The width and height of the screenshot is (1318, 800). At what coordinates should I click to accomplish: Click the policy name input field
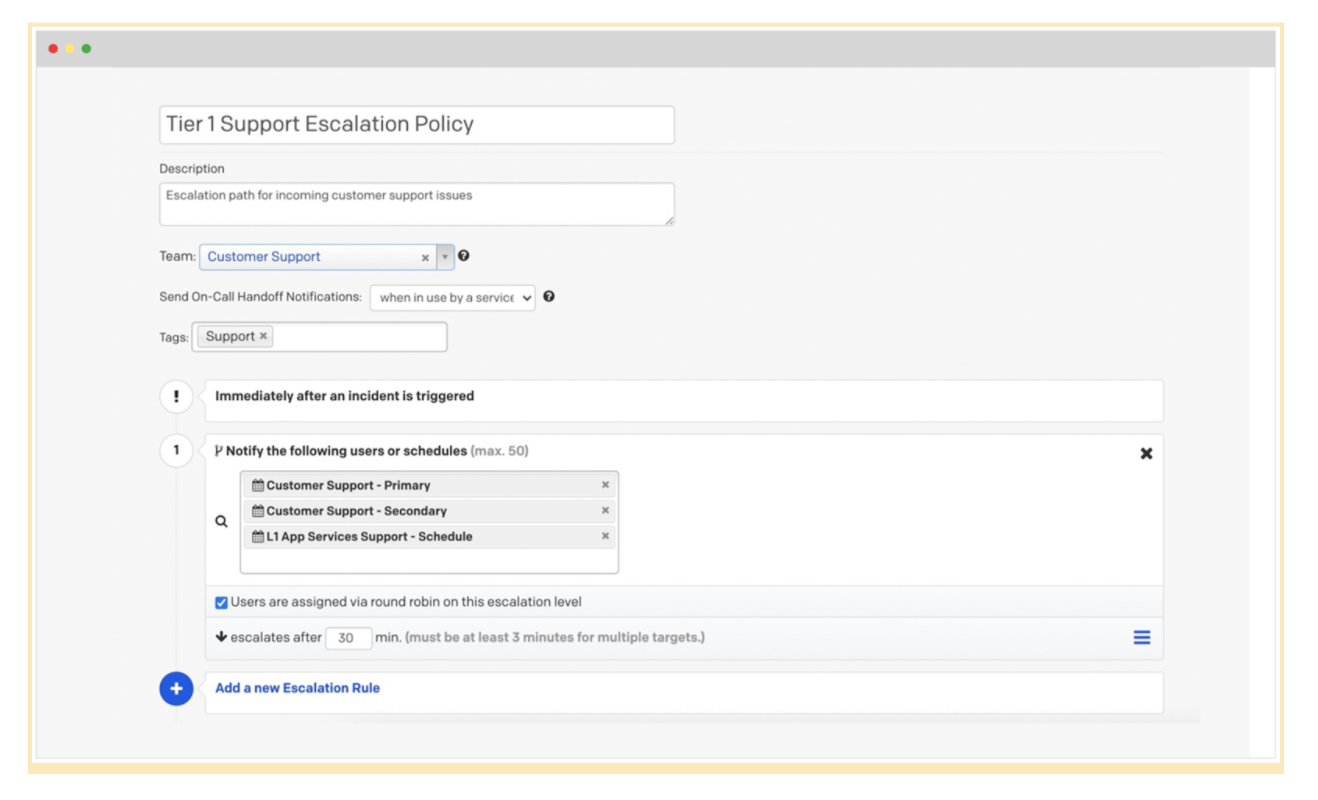tap(416, 125)
